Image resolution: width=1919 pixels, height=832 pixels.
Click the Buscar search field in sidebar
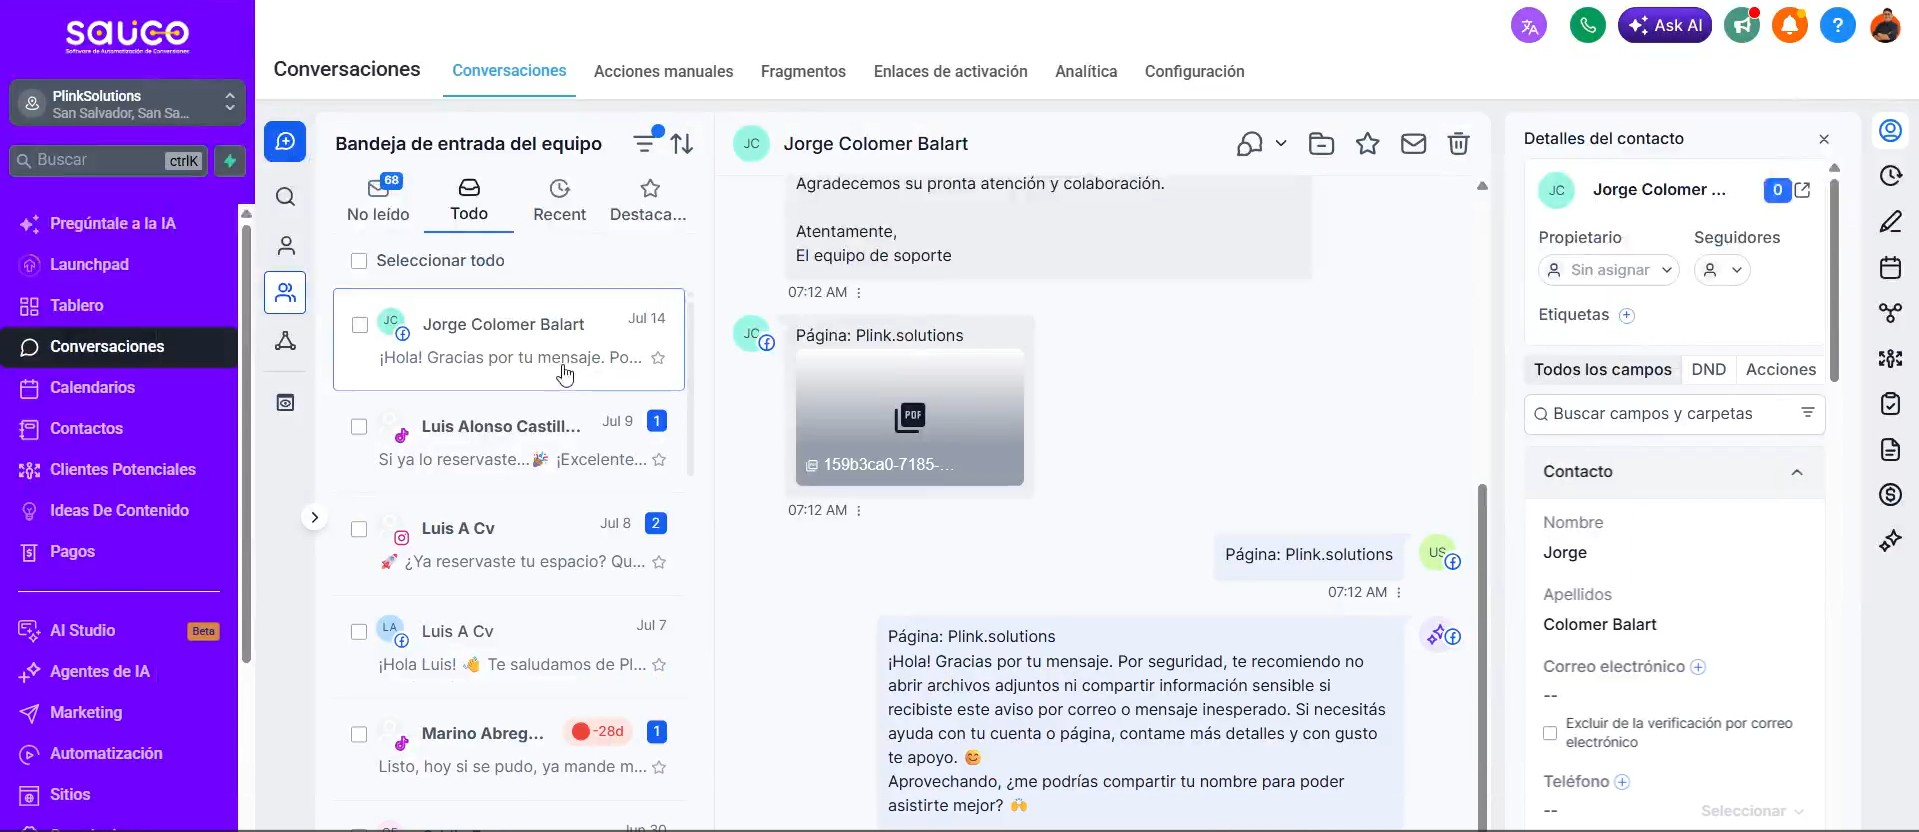[108, 161]
